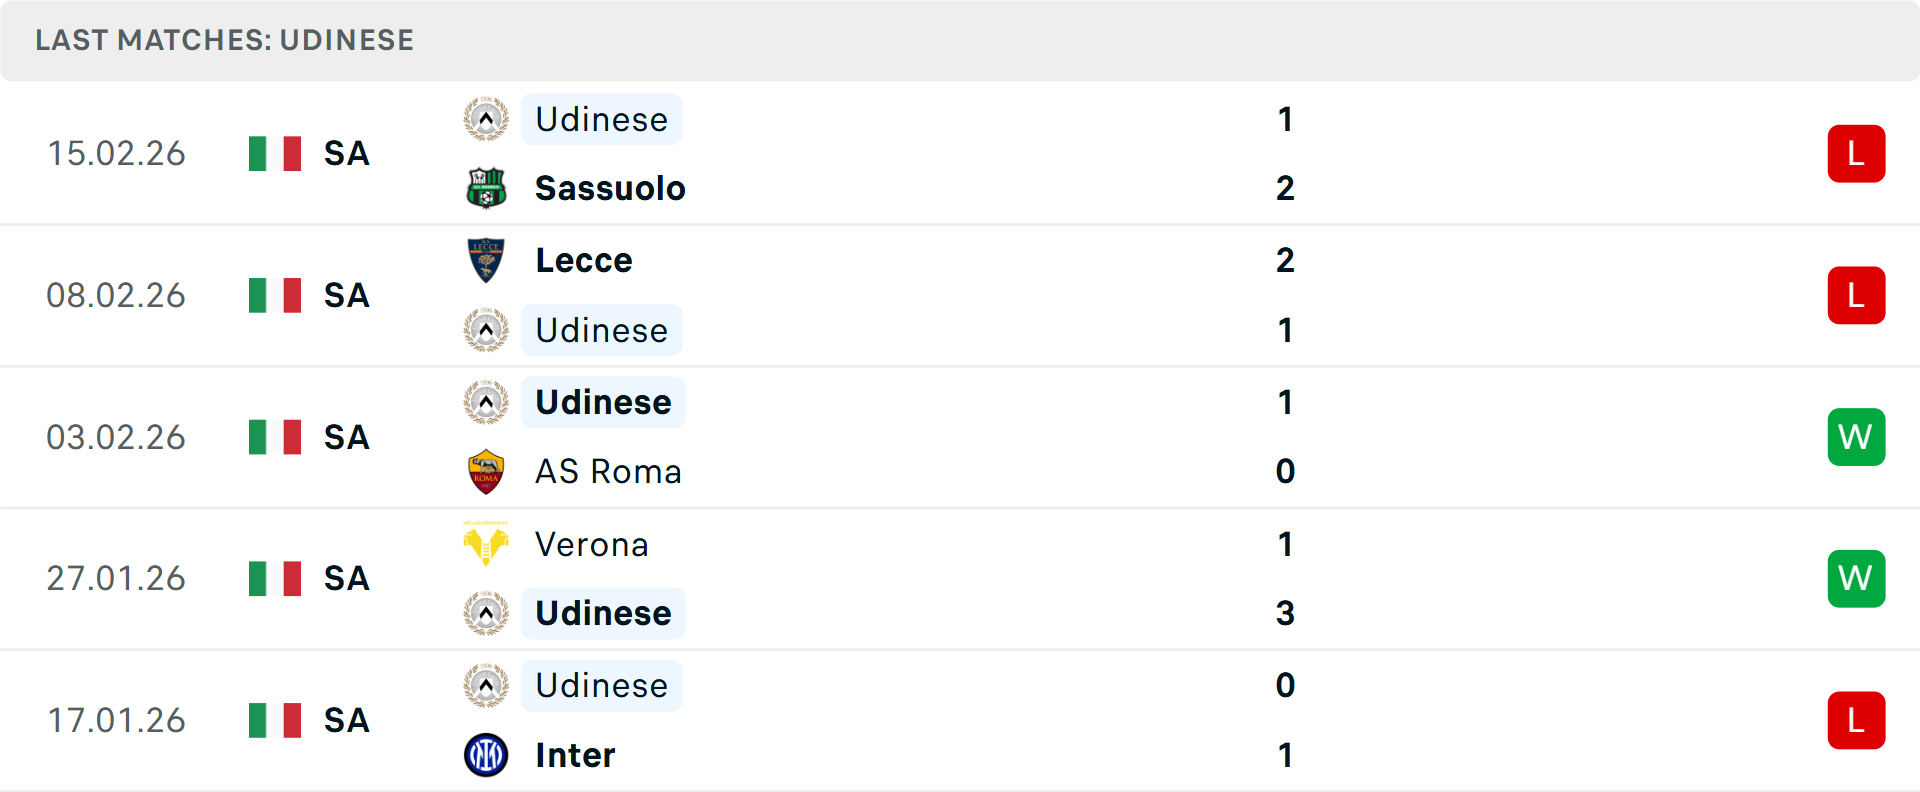
Task: Click the Verona club logo icon
Action: (x=486, y=544)
